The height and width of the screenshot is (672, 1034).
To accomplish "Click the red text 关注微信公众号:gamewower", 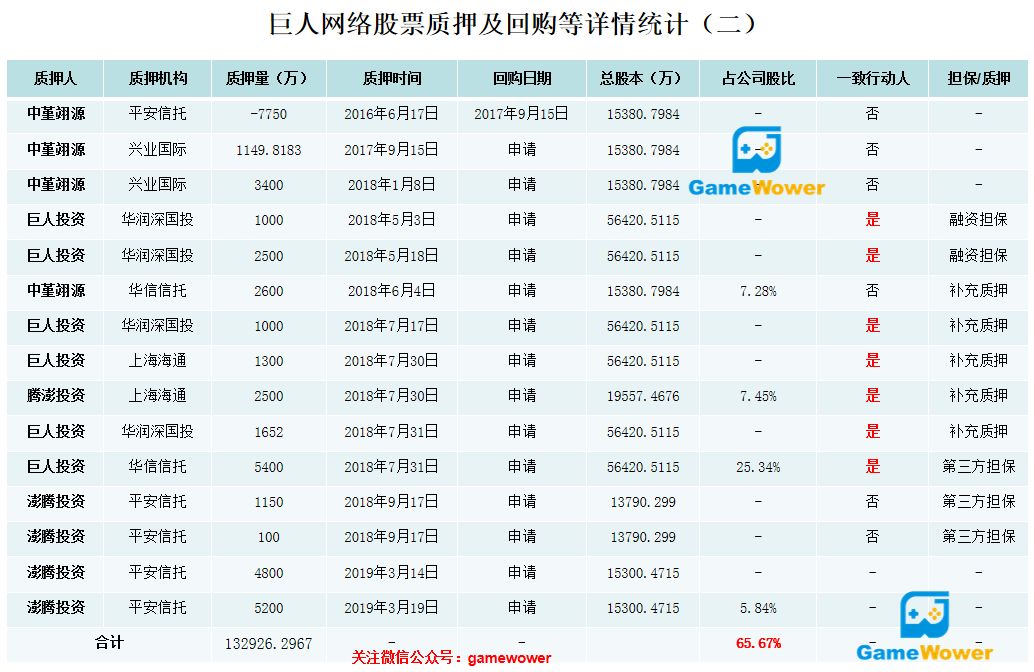I will (x=451, y=658).
